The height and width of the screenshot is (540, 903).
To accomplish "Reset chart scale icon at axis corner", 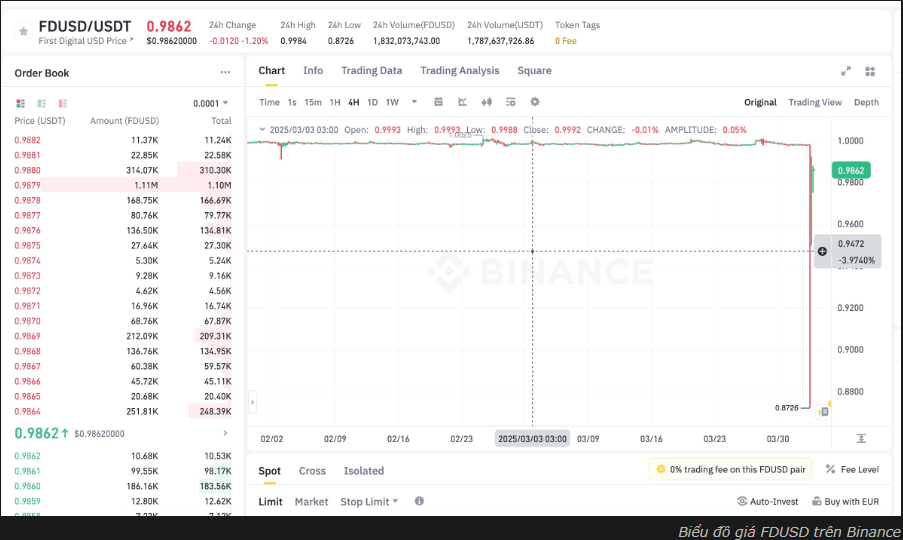I will pyautogui.click(x=861, y=439).
